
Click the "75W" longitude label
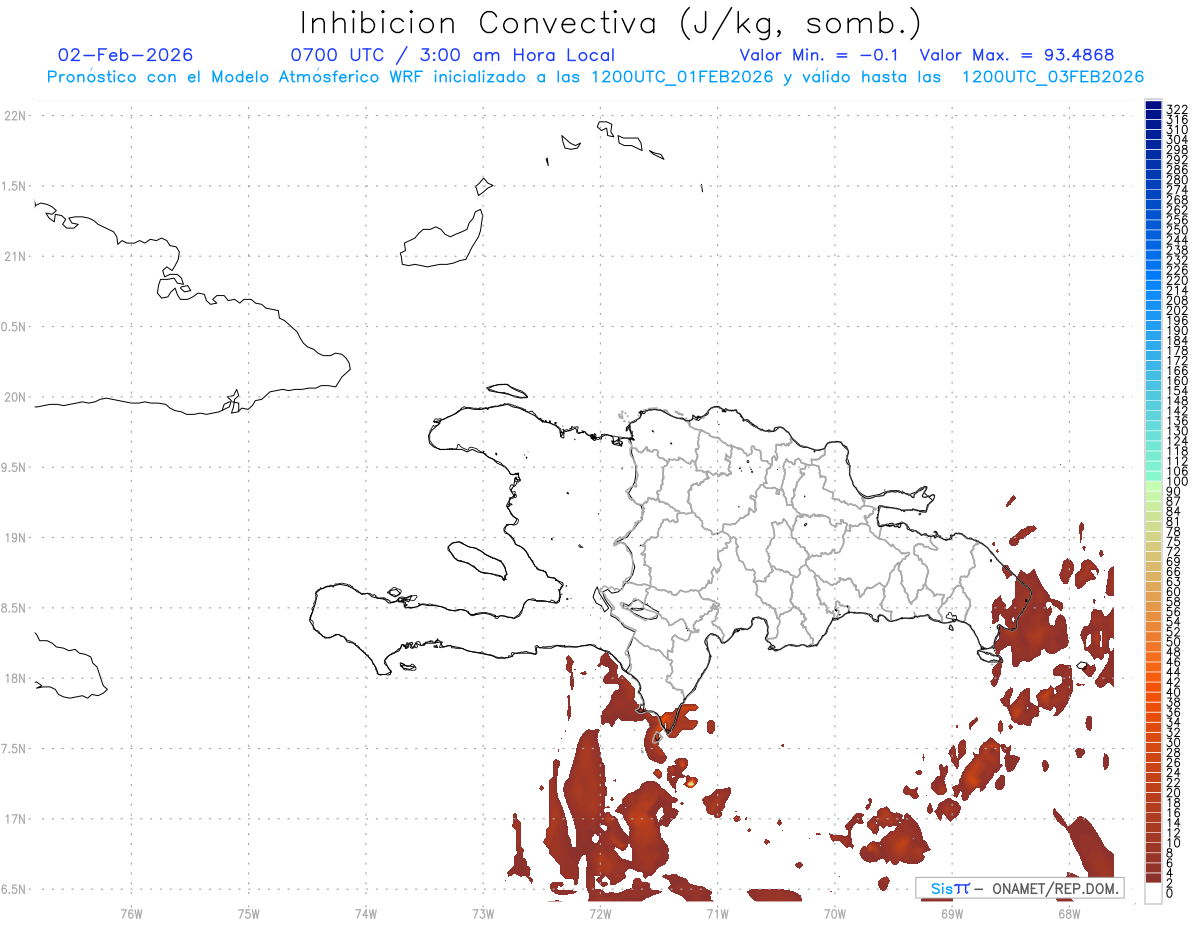pyautogui.click(x=249, y=912)
